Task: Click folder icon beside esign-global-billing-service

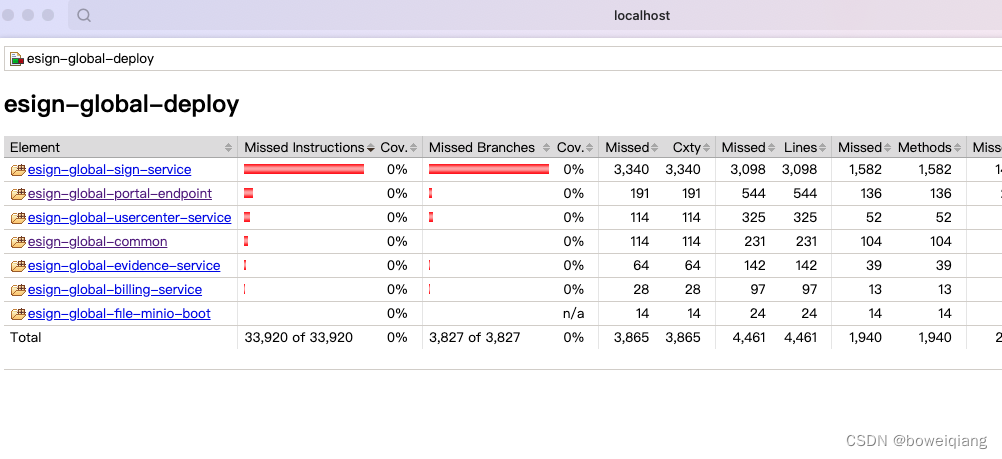Action: [x=18, y=290]
